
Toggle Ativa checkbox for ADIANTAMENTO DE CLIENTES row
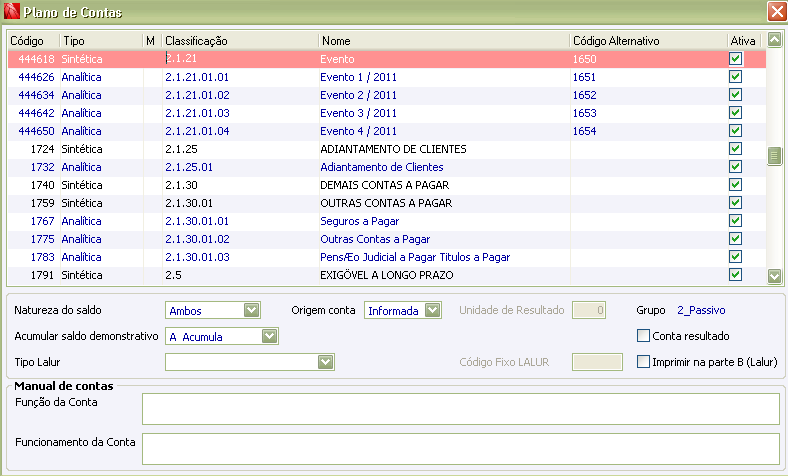pos(735,149)
